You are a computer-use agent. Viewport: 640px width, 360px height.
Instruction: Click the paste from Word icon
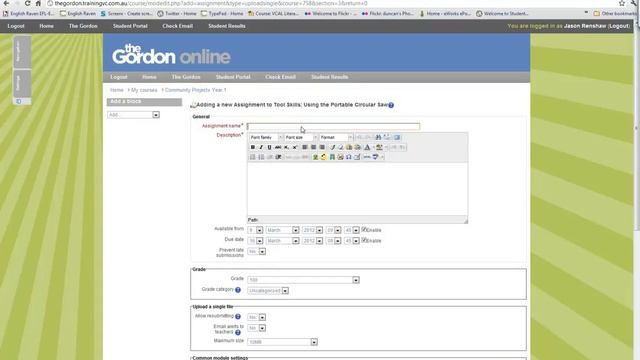[358, 147]
